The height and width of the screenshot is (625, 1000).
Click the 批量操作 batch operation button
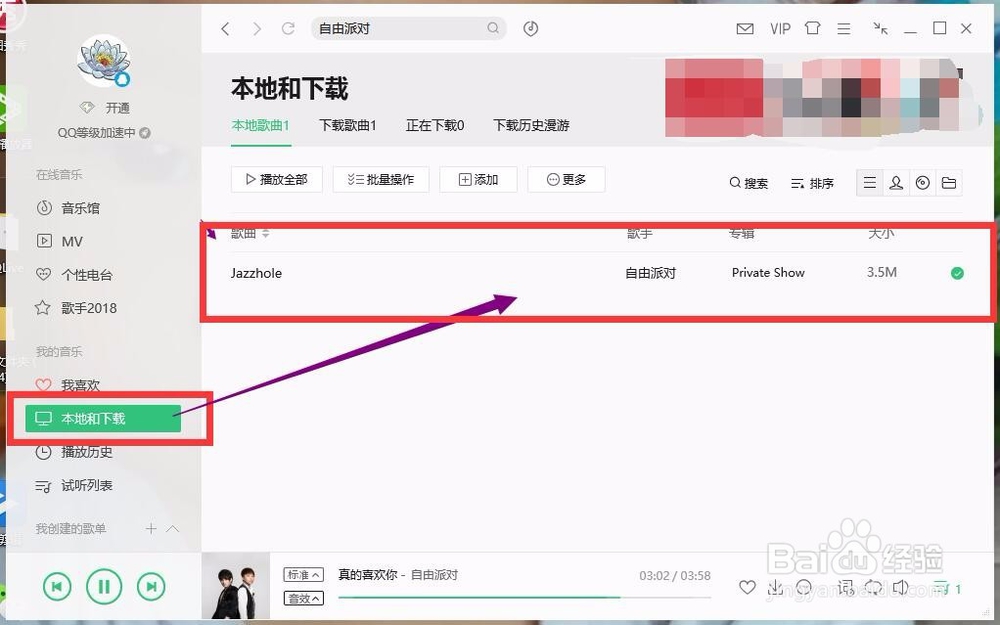tap(381, 180)
